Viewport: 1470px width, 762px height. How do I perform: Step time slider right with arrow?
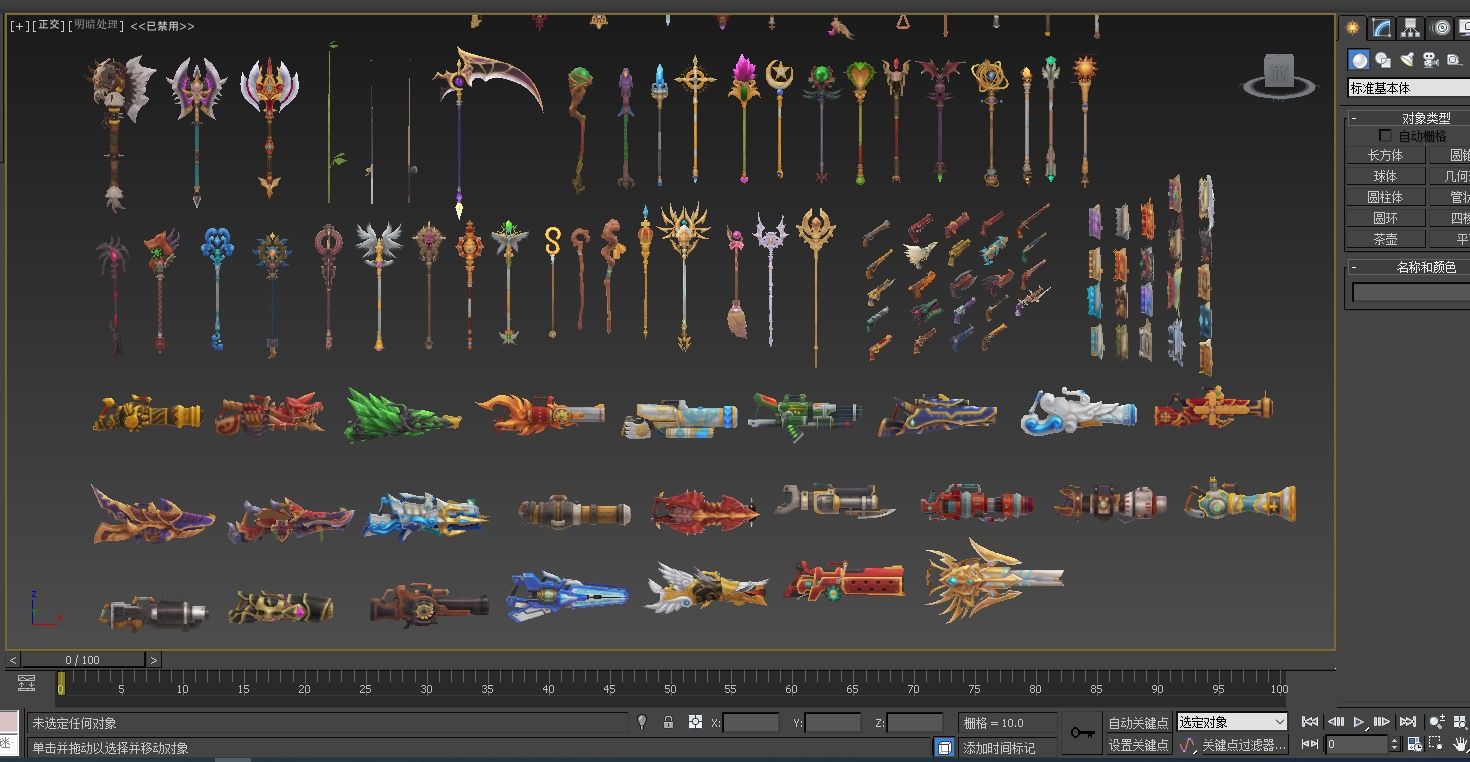coord(153,660)
